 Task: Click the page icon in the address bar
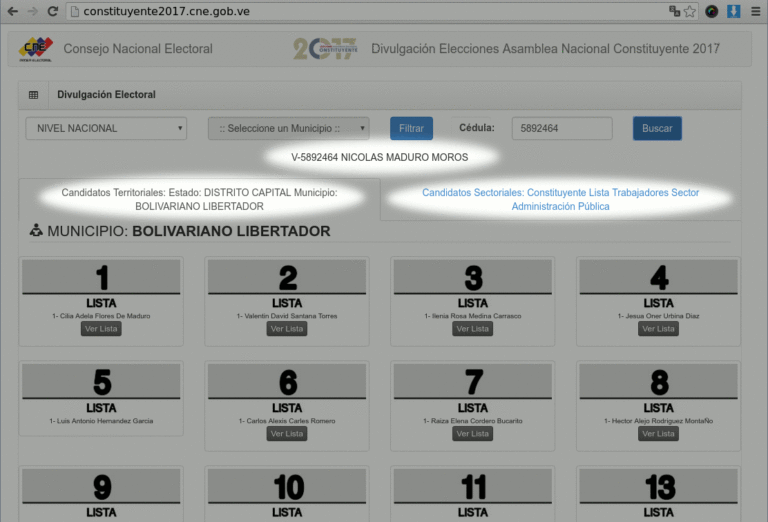tap(75, 11)
